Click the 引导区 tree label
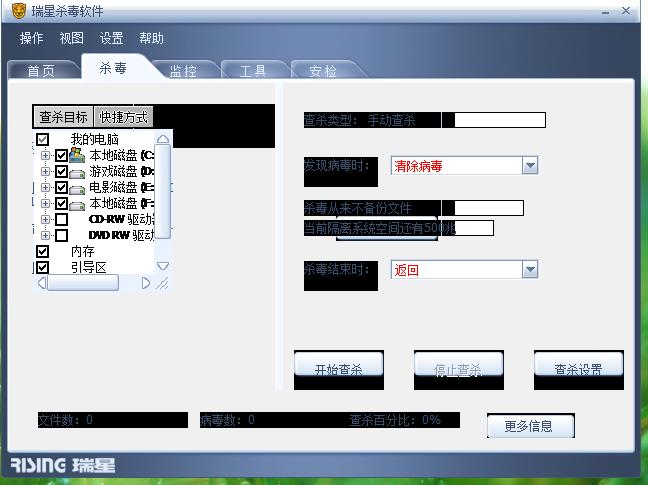648x485 pixels. click(x=88, y=267)
